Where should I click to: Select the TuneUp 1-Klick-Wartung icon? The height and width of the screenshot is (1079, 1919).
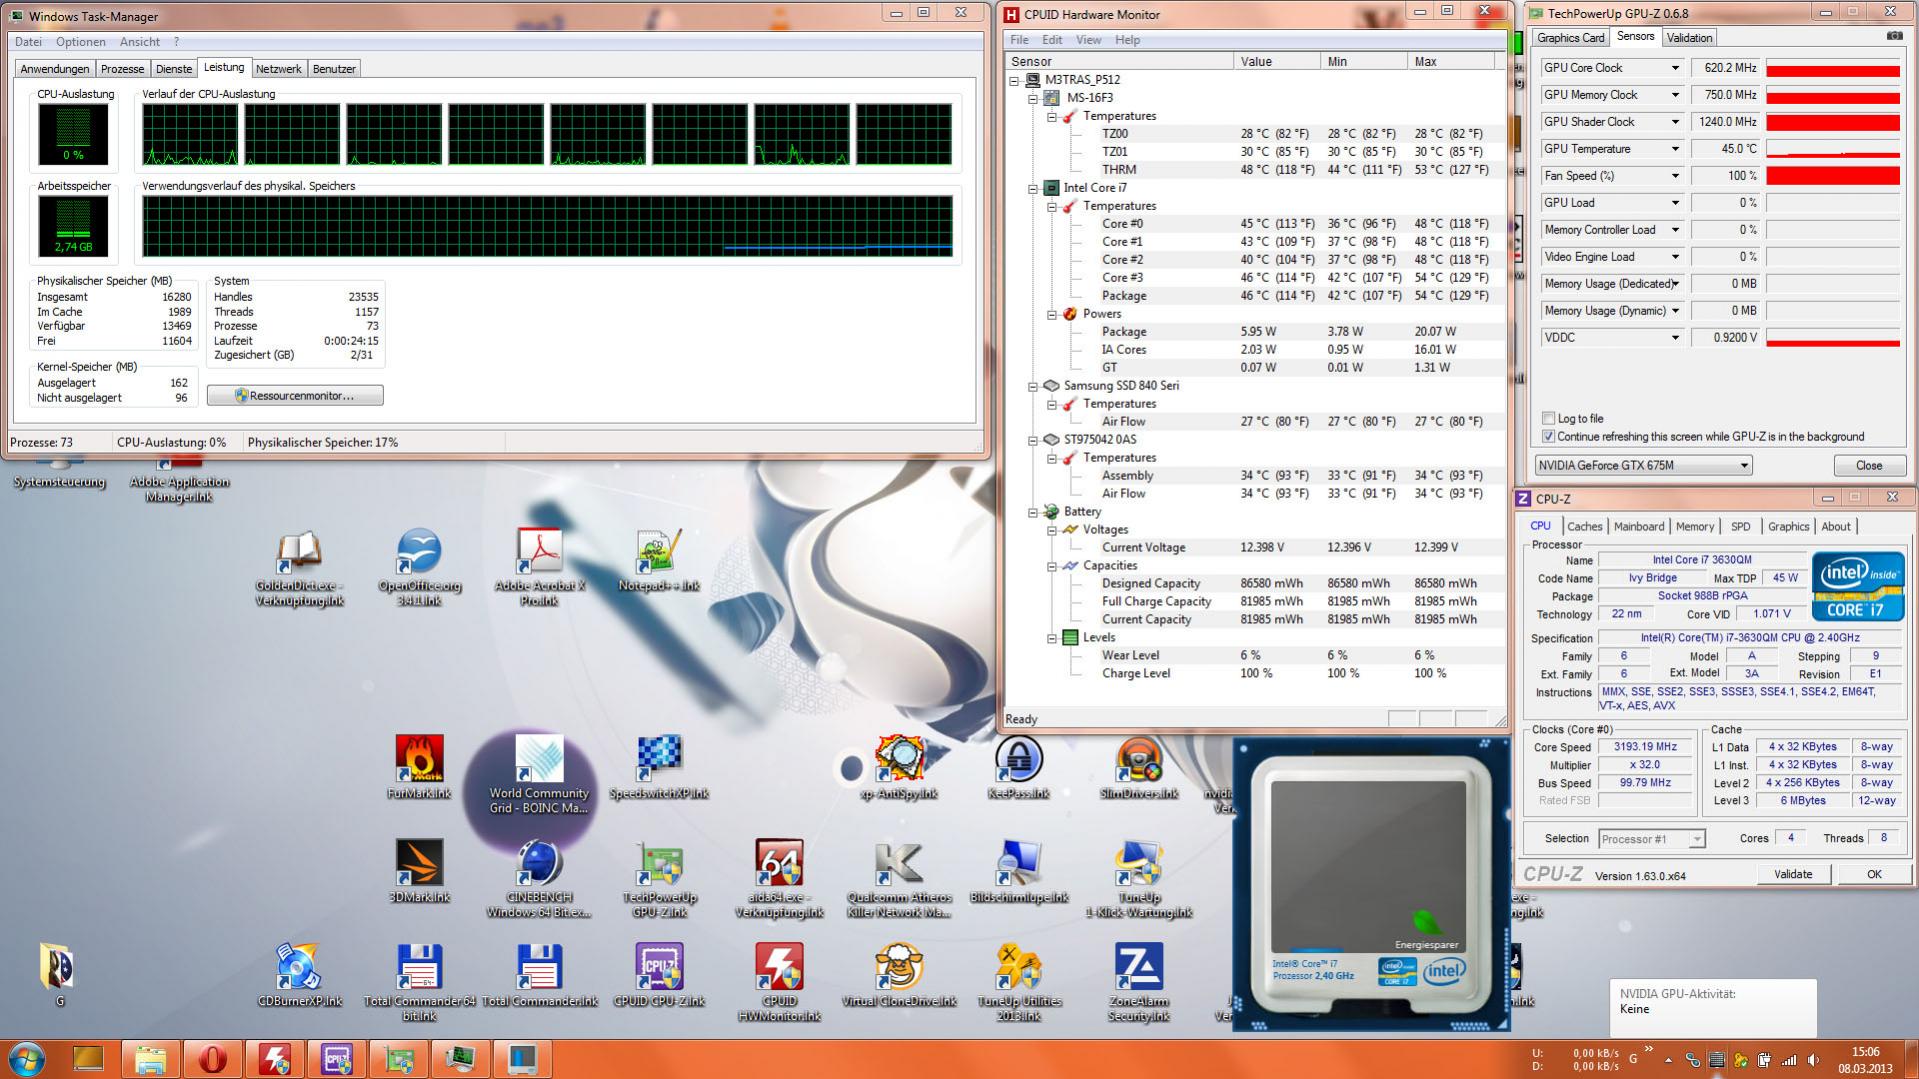click(1138, 878)
